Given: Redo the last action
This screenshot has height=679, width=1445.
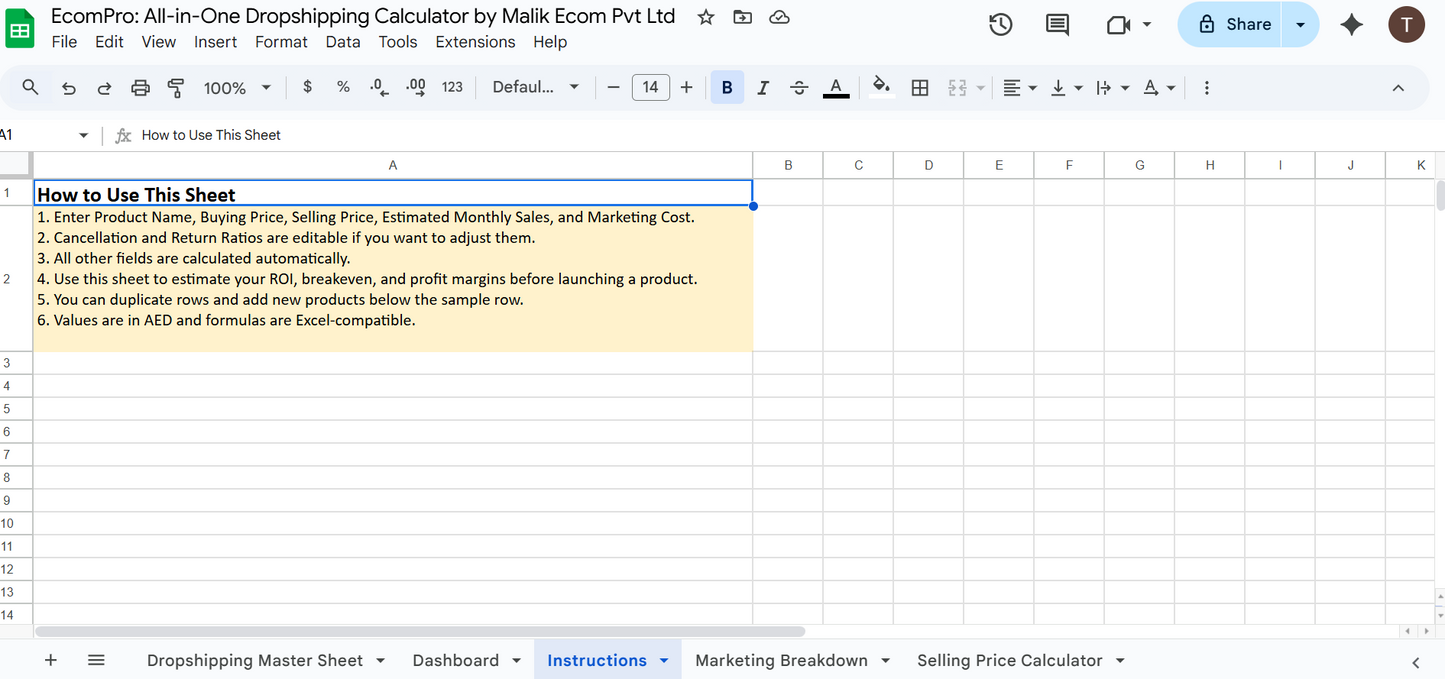Looking at the screenshot, I should pyautogui.click(x=104, y=88).
